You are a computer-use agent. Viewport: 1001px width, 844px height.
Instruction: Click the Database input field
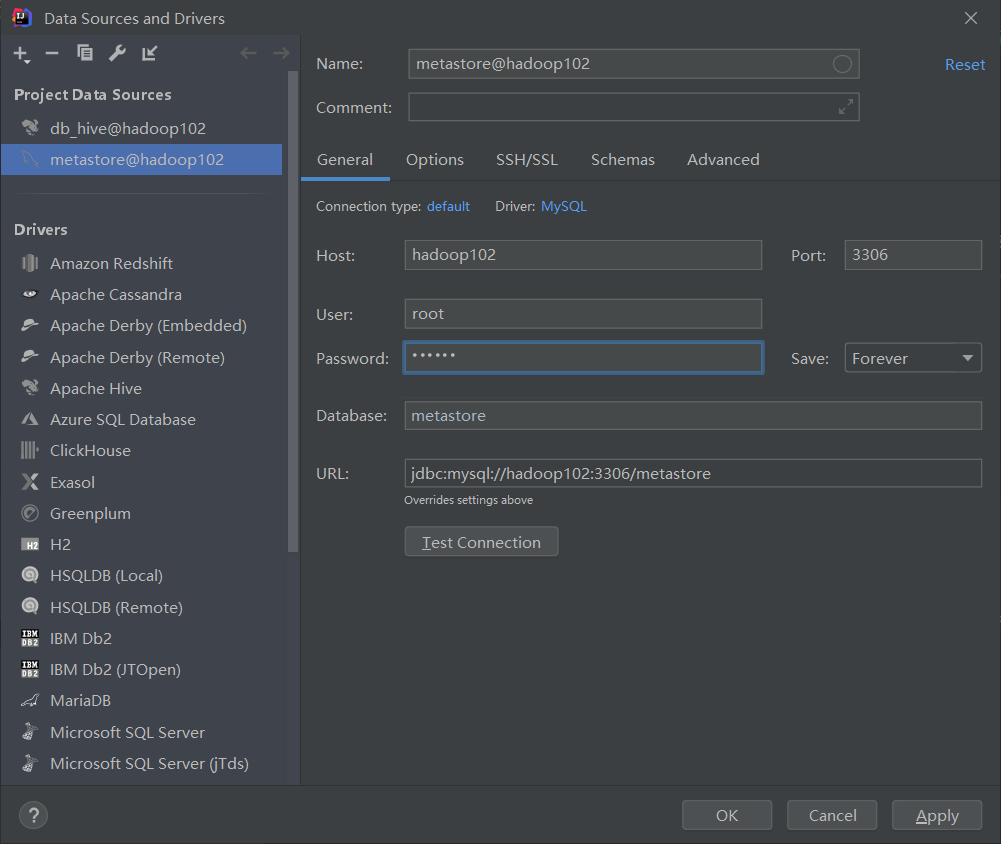click(x=693, y=416)
